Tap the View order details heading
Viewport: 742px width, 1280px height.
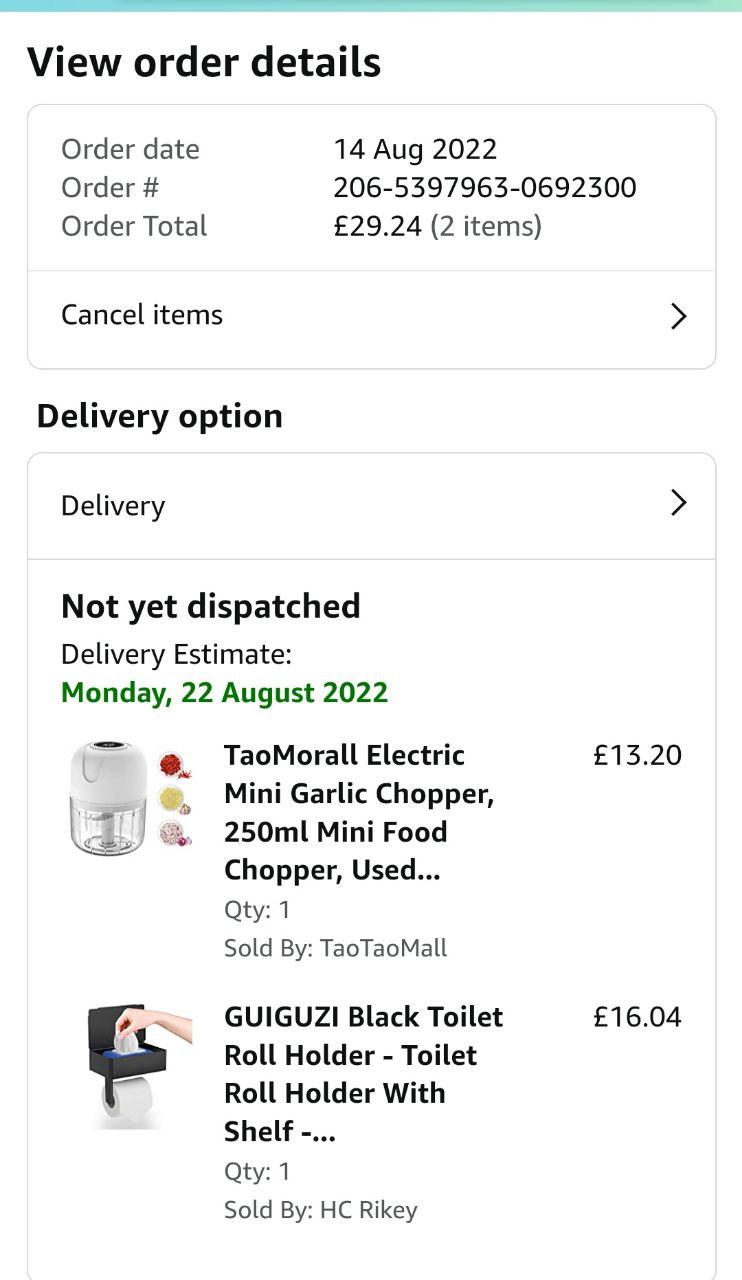pos(204,62)
